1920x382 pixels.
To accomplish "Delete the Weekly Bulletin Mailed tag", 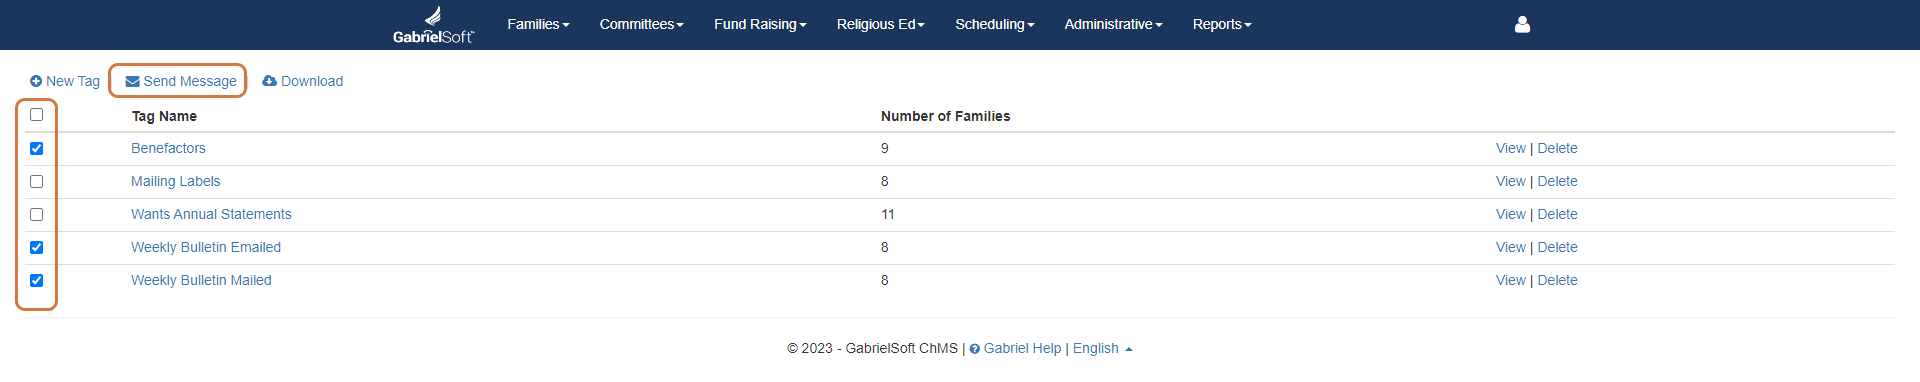I will 1557,280.
